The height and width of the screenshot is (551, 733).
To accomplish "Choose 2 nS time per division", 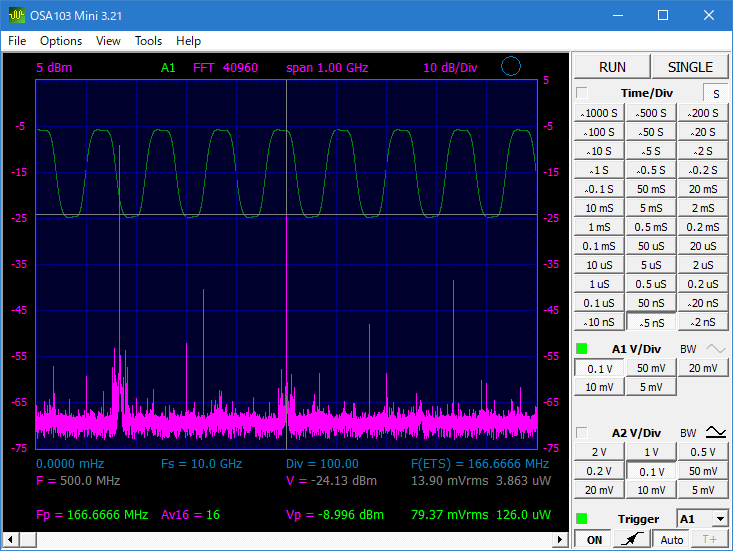I will [703, 322].
